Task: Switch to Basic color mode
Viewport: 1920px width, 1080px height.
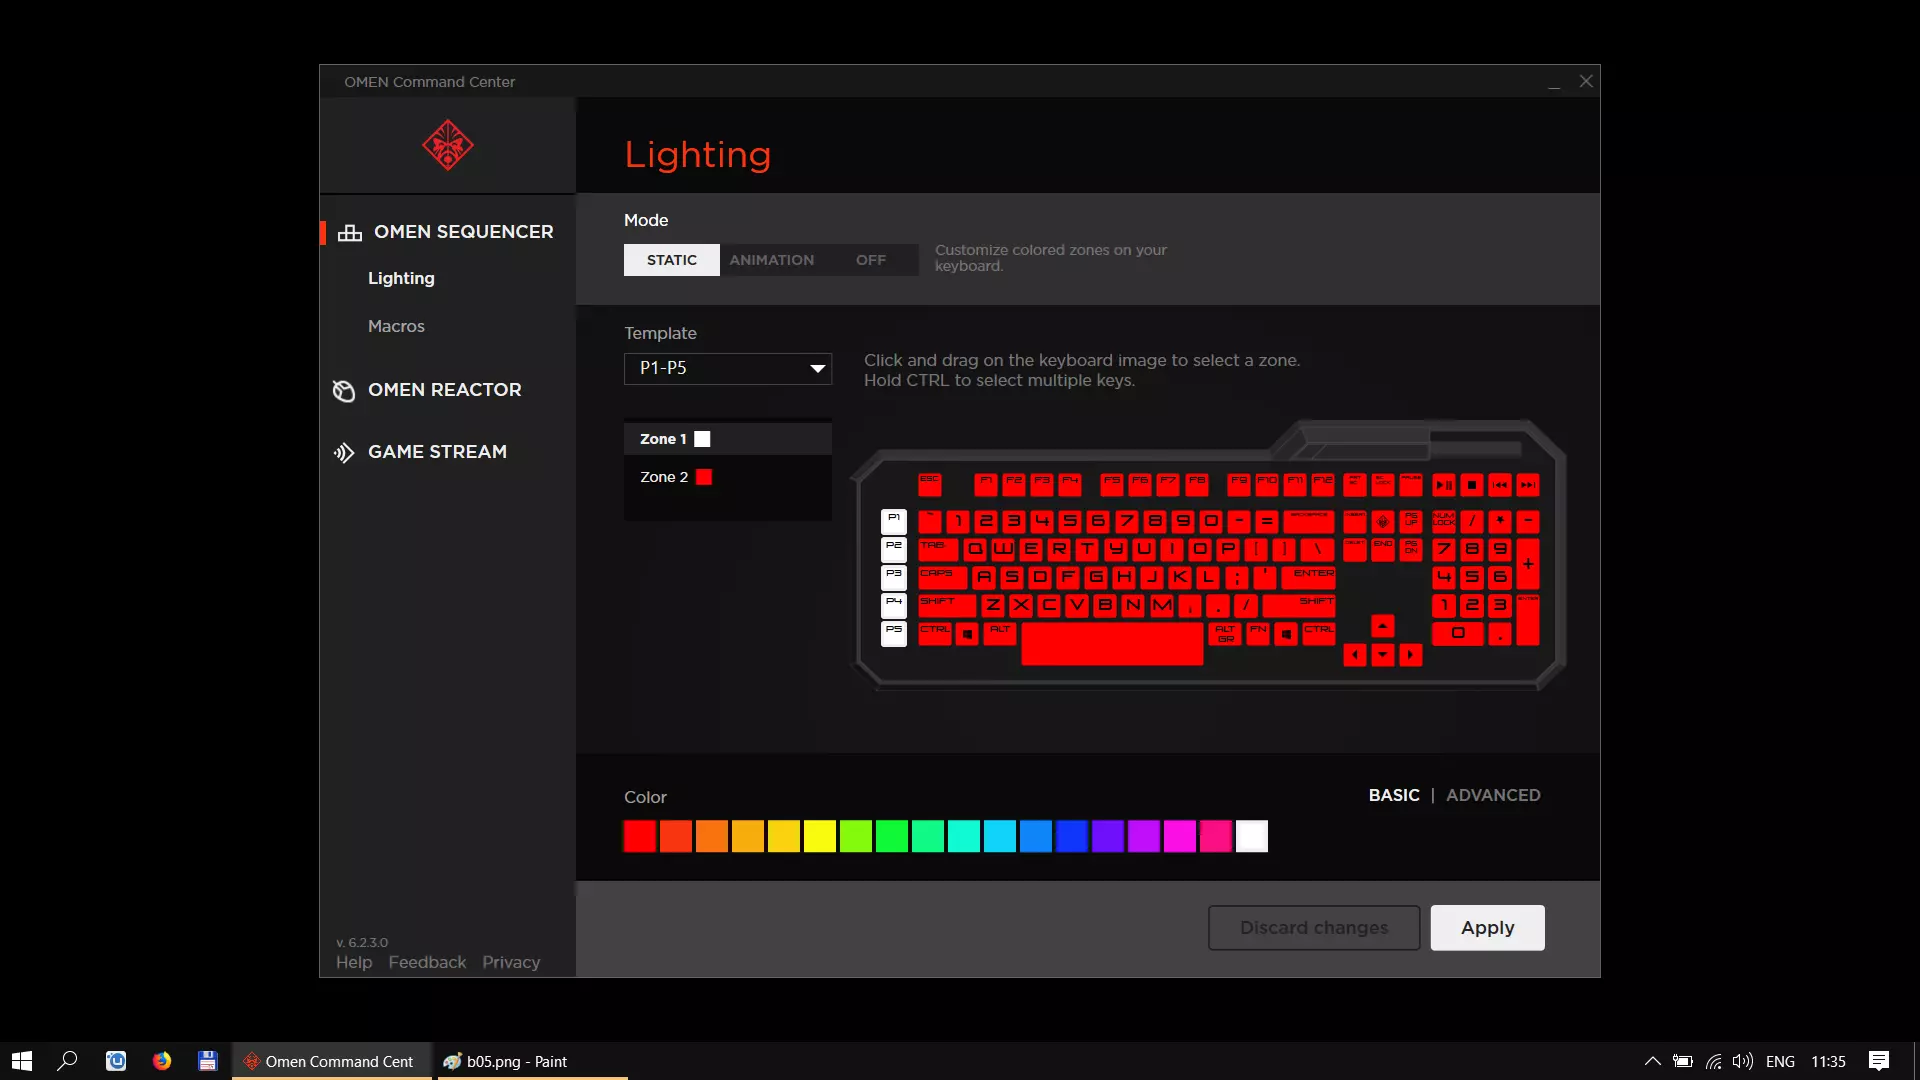Action: [x=1394, y=795]
